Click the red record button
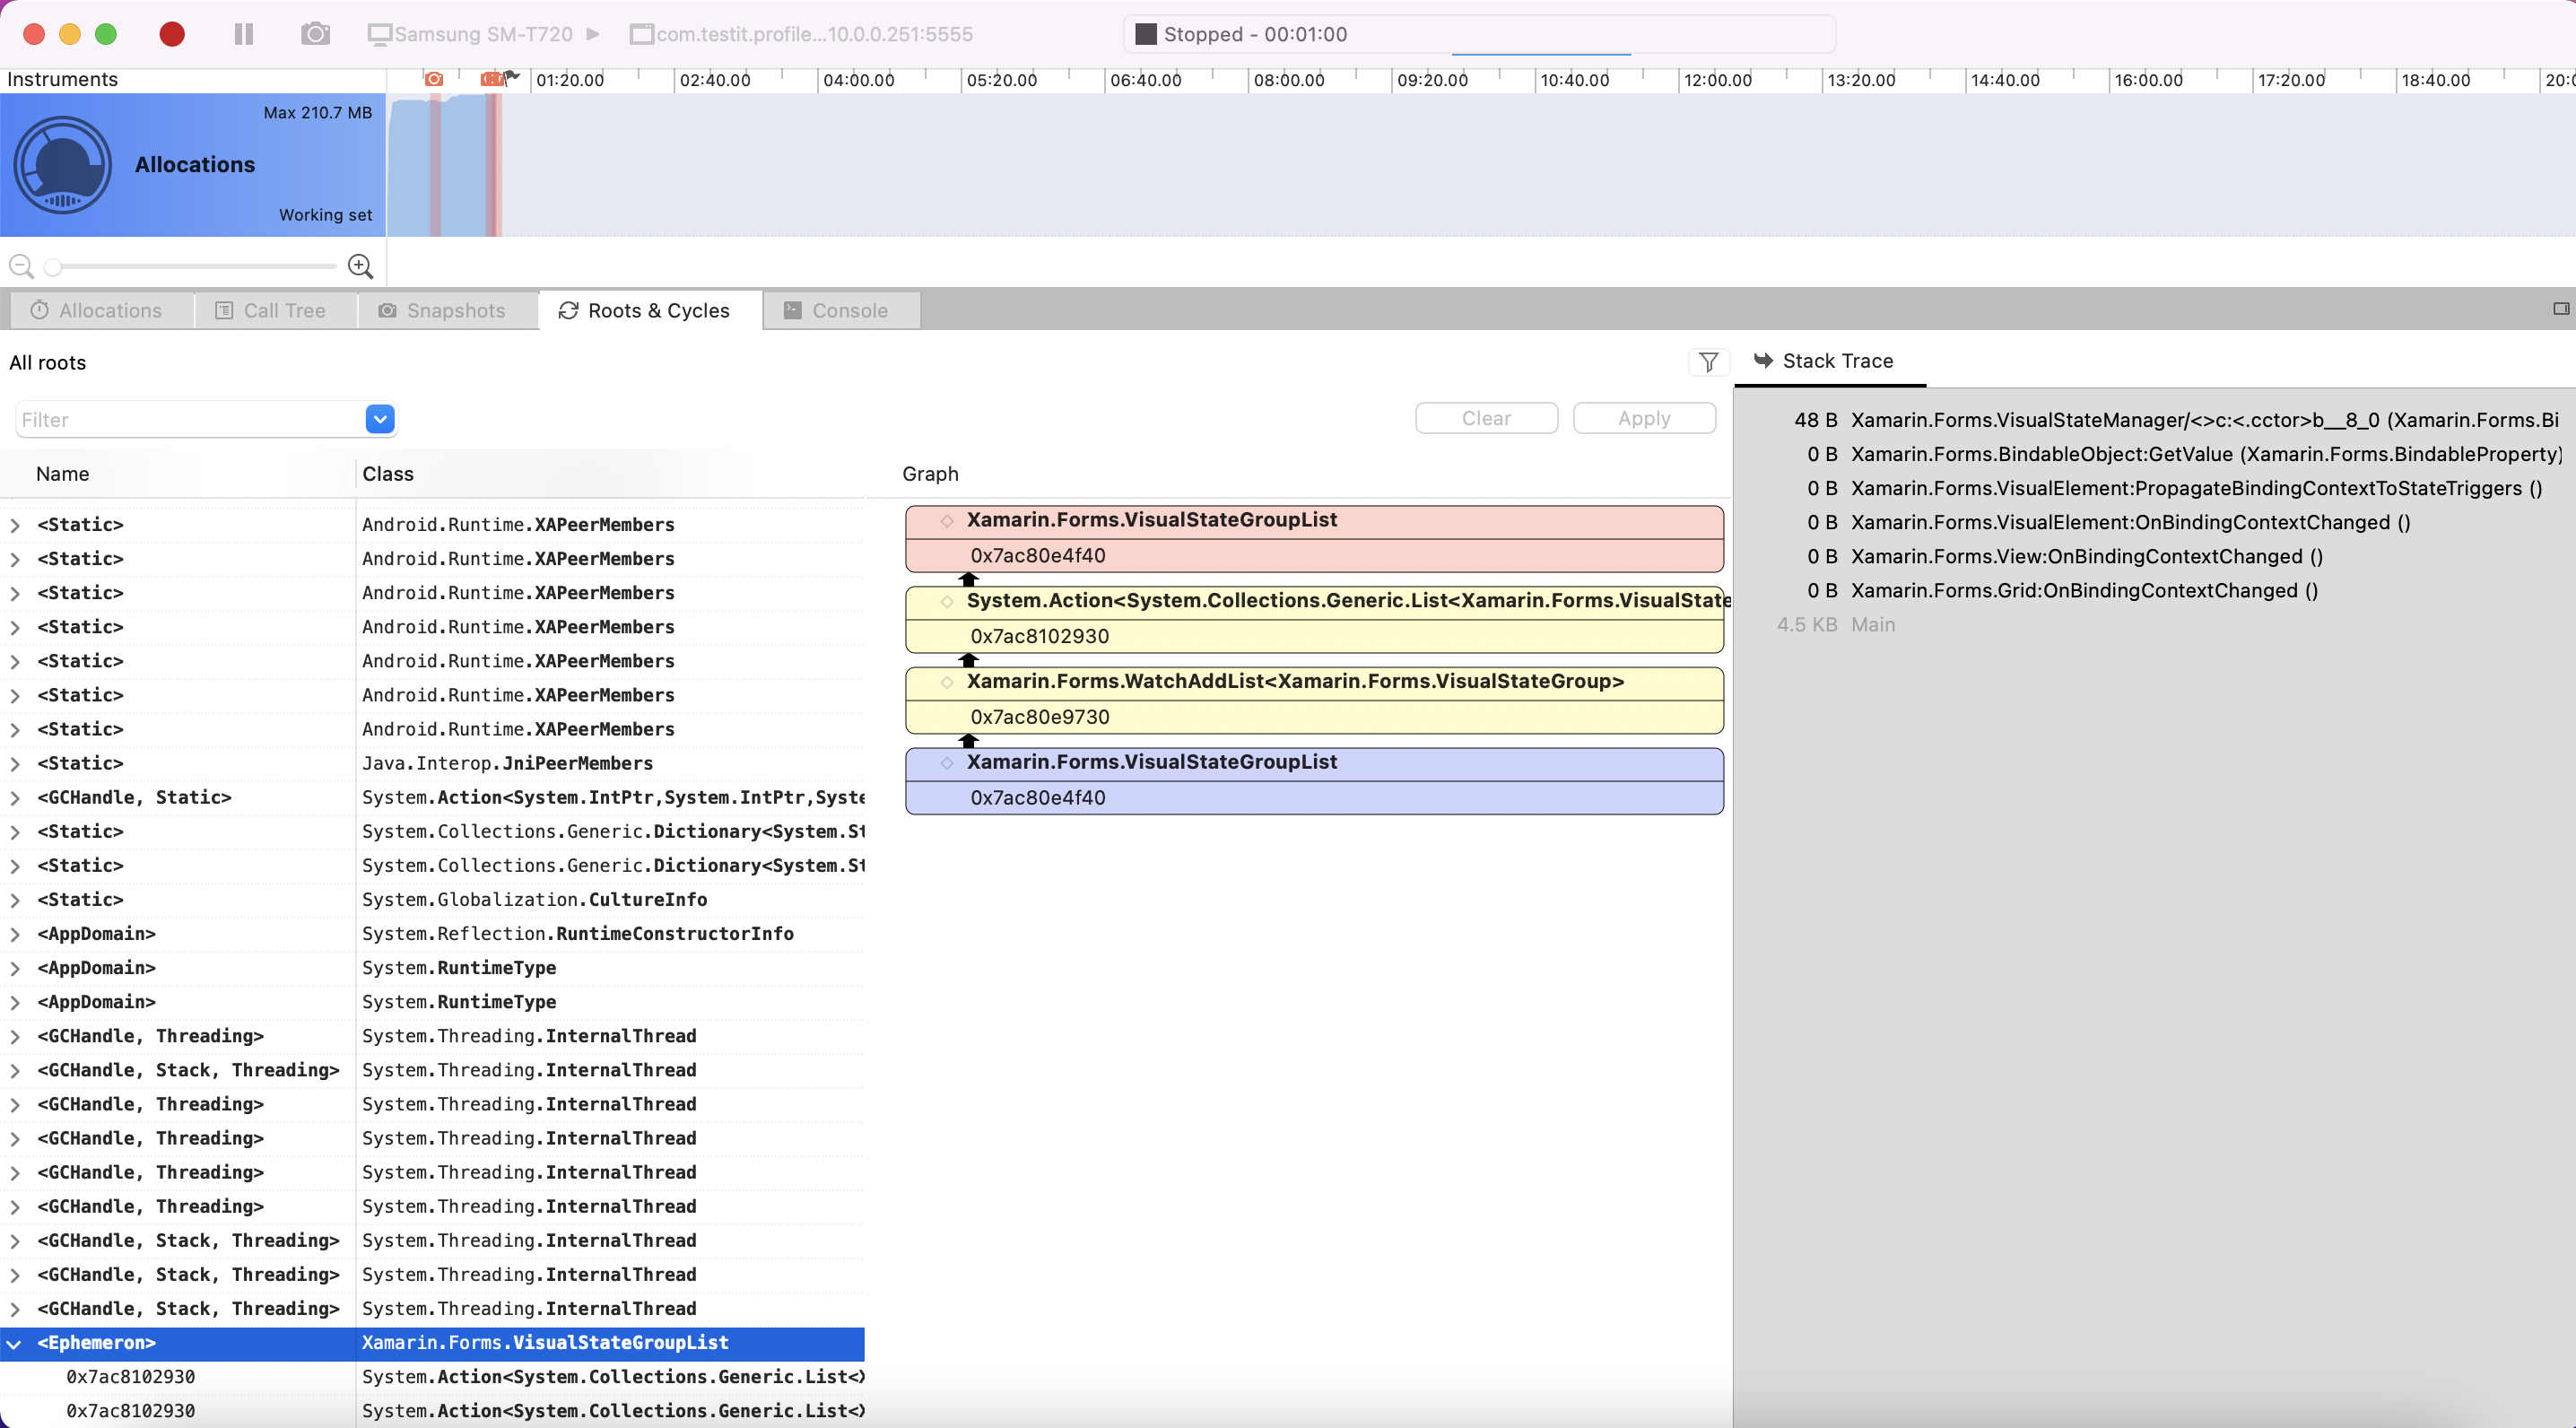The height and width of the screenshot is (1428, 2576). click(171, 33)
